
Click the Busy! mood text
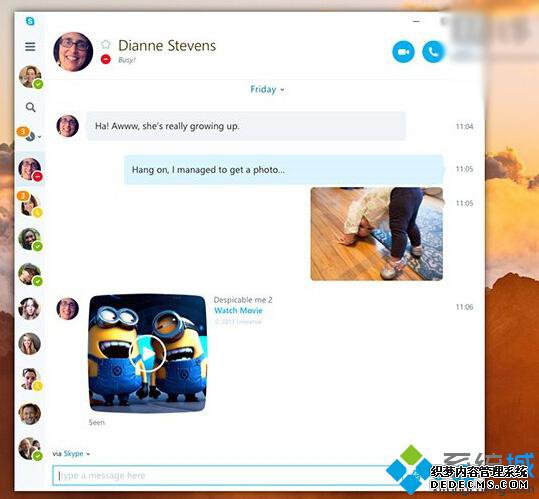tap(126, 60)
